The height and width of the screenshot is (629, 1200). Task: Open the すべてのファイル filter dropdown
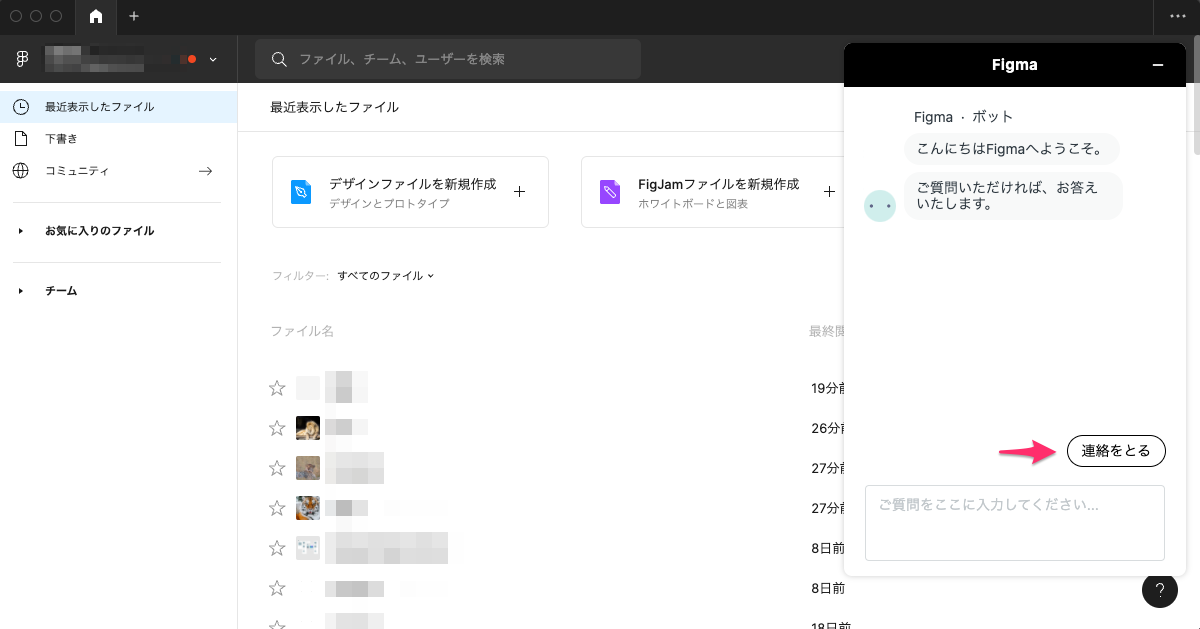click(x=386, y=275)
